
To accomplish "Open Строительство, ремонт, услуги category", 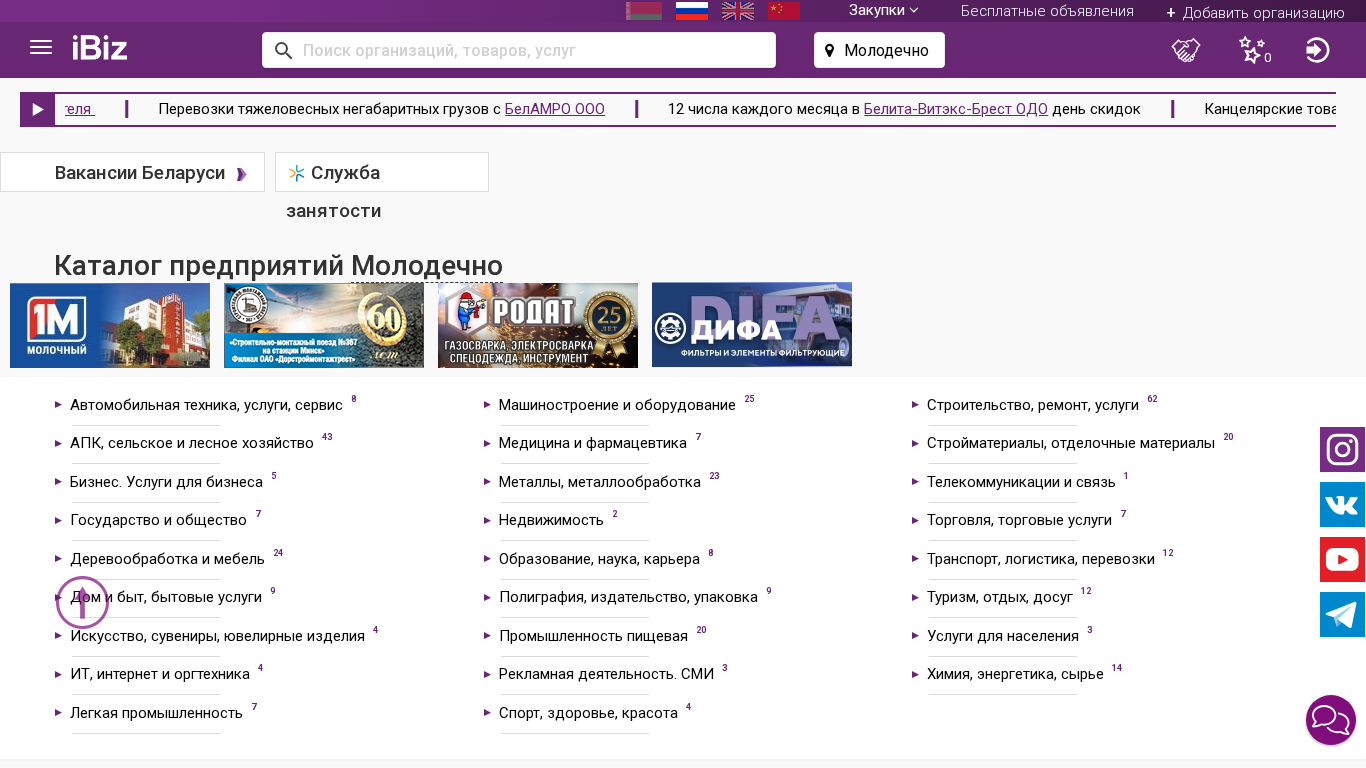I will (1032, 405).
